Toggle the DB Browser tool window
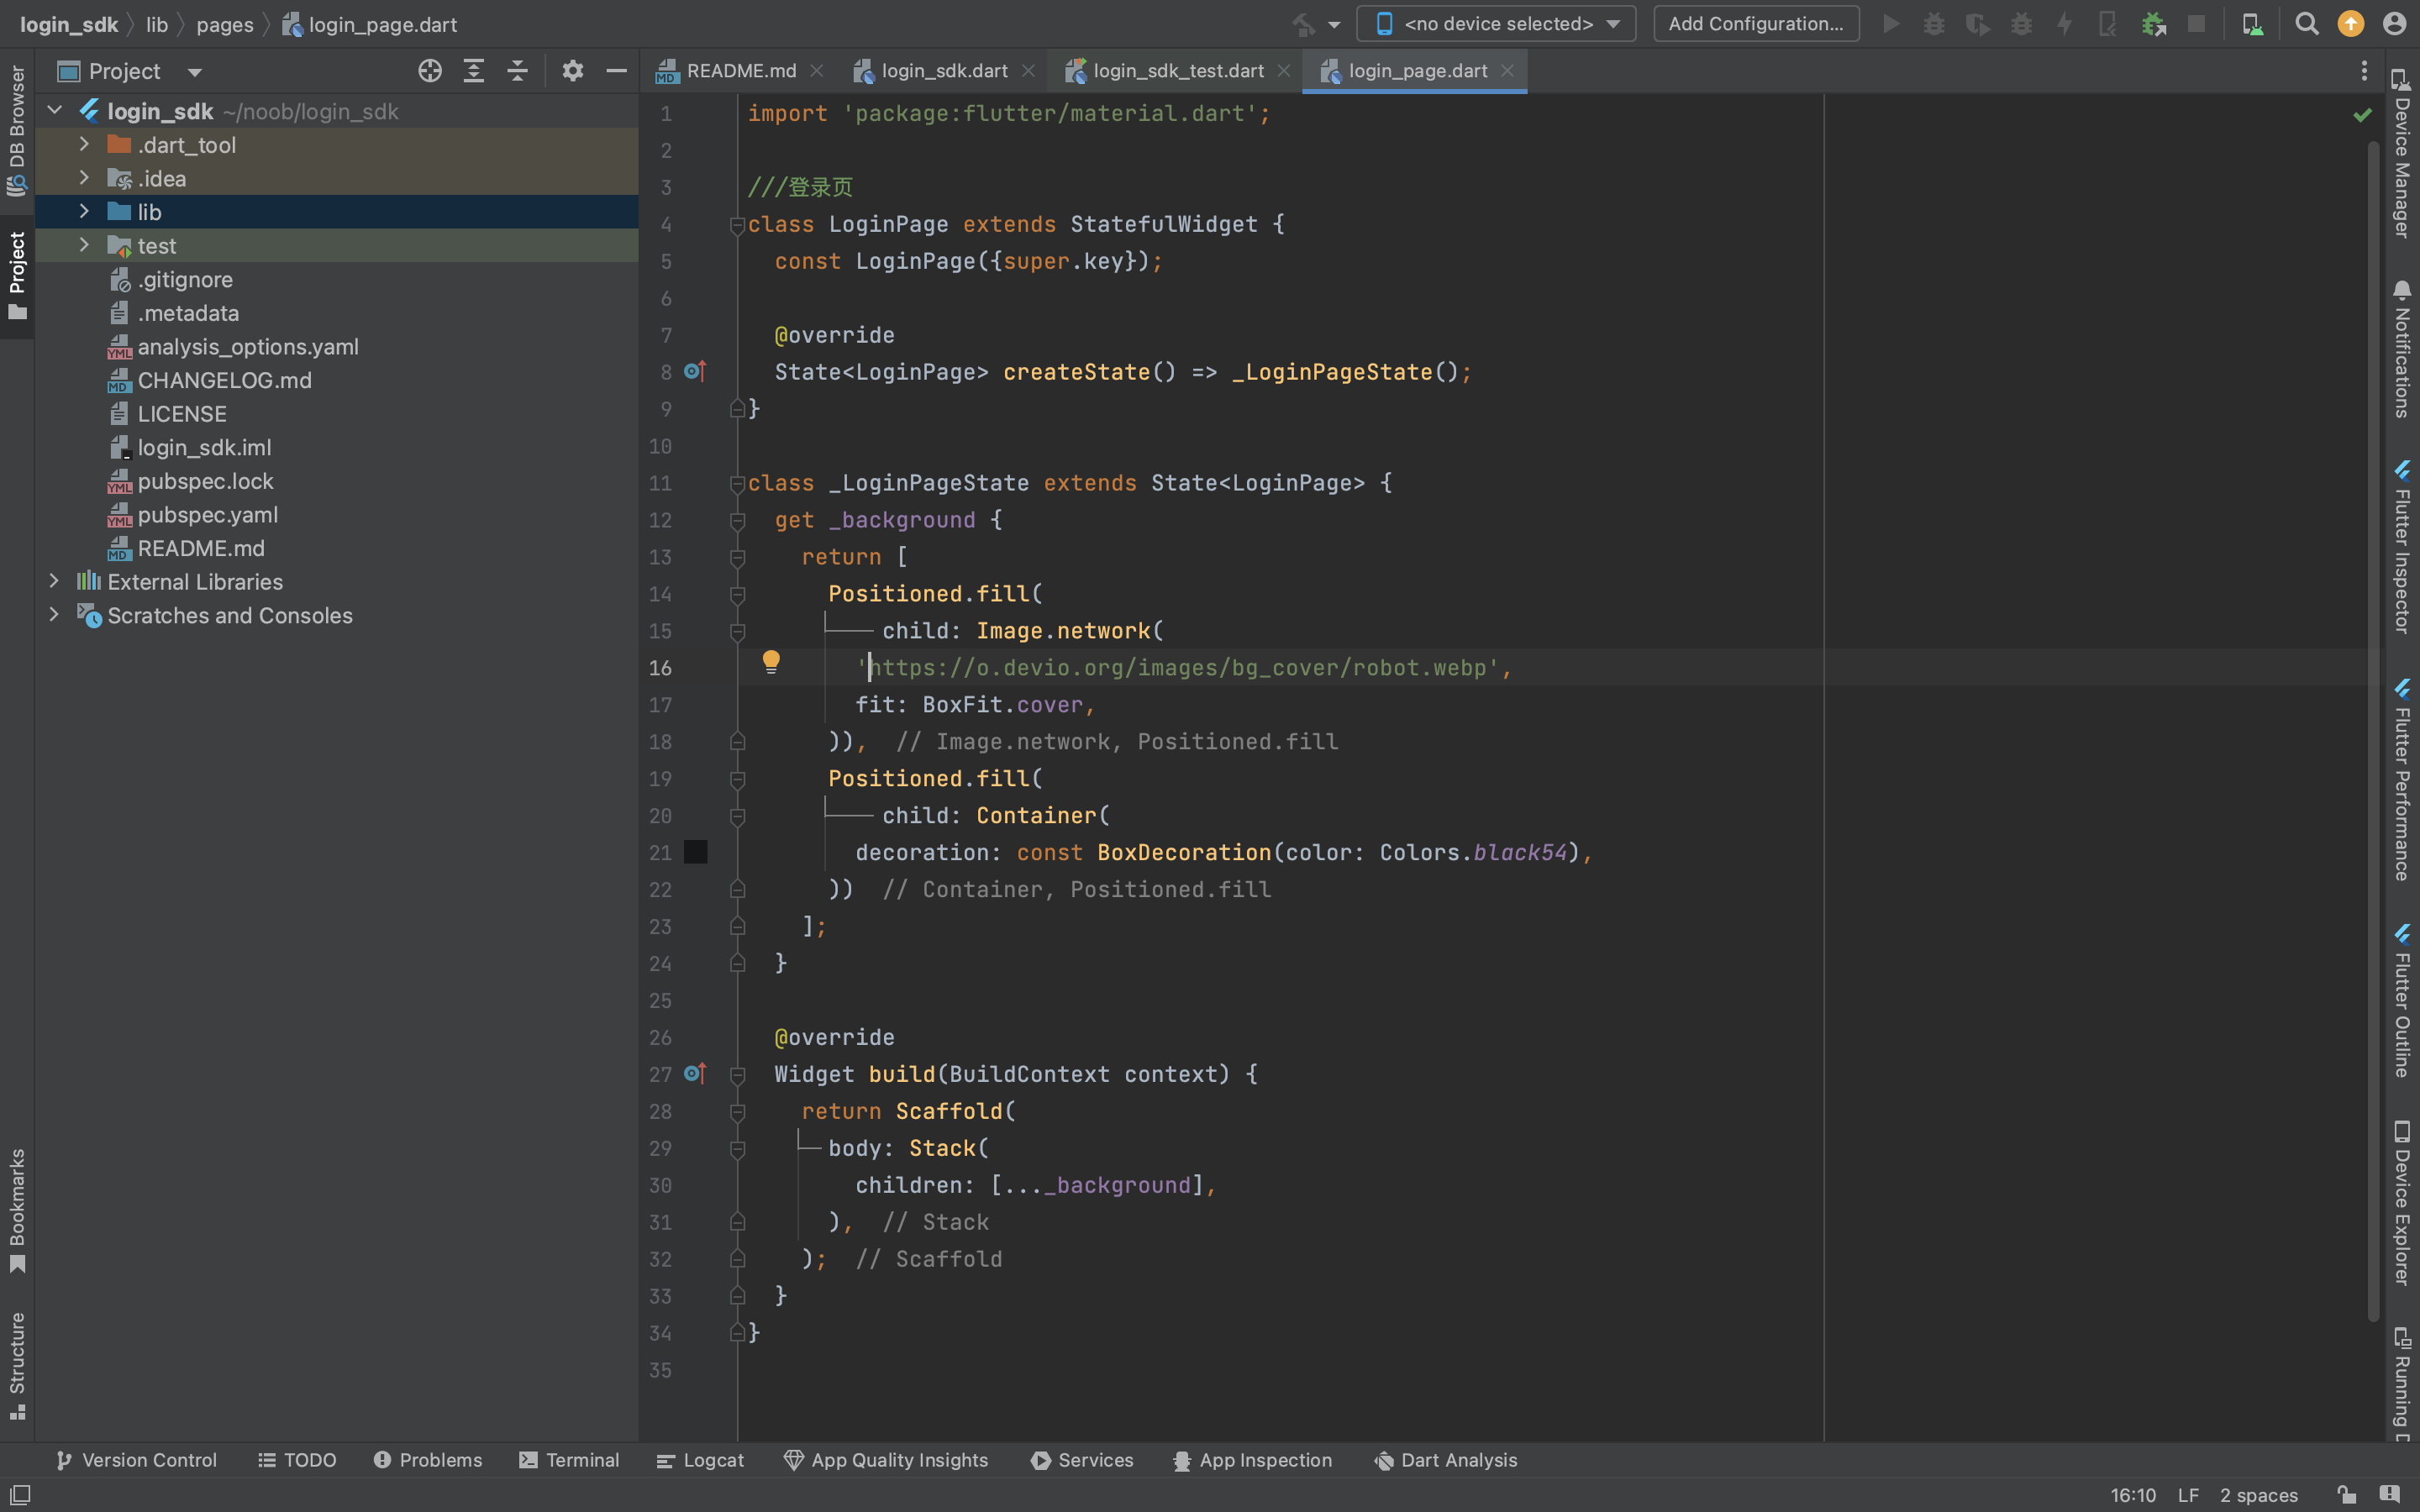 pyautogui.click(x=17, y=130)
